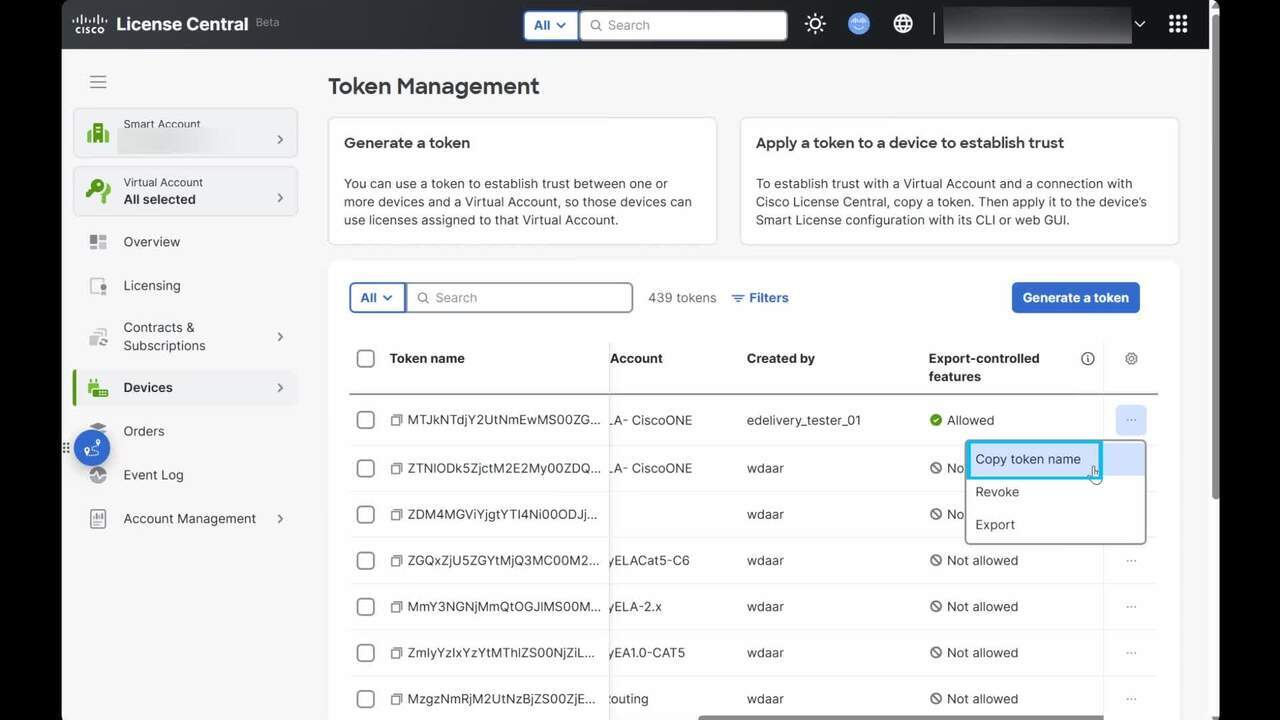1280x720 pixels.
Task: Open the Filters link
Action: [760, 298]
